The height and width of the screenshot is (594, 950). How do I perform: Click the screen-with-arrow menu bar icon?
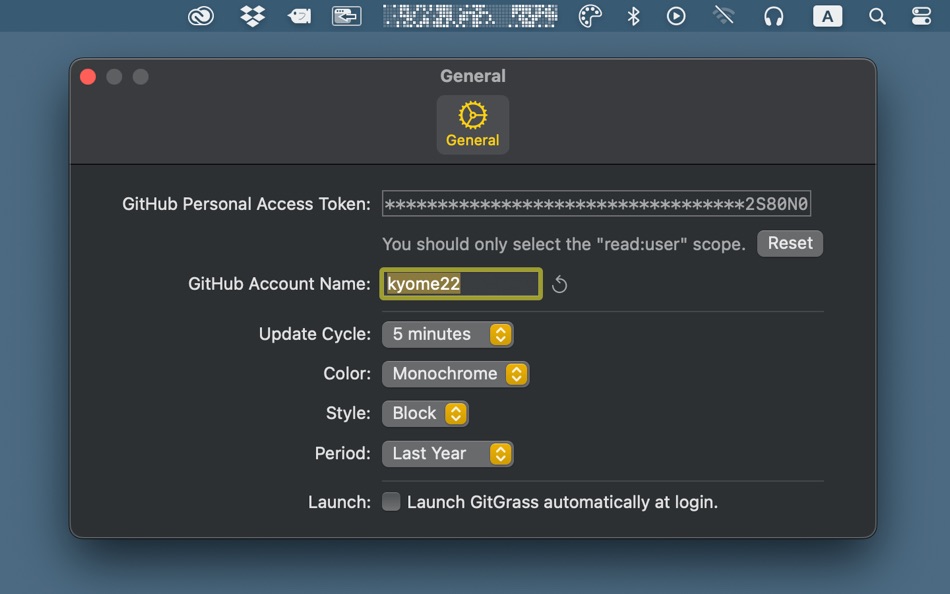pyautogui.click(x=347, y=16)
